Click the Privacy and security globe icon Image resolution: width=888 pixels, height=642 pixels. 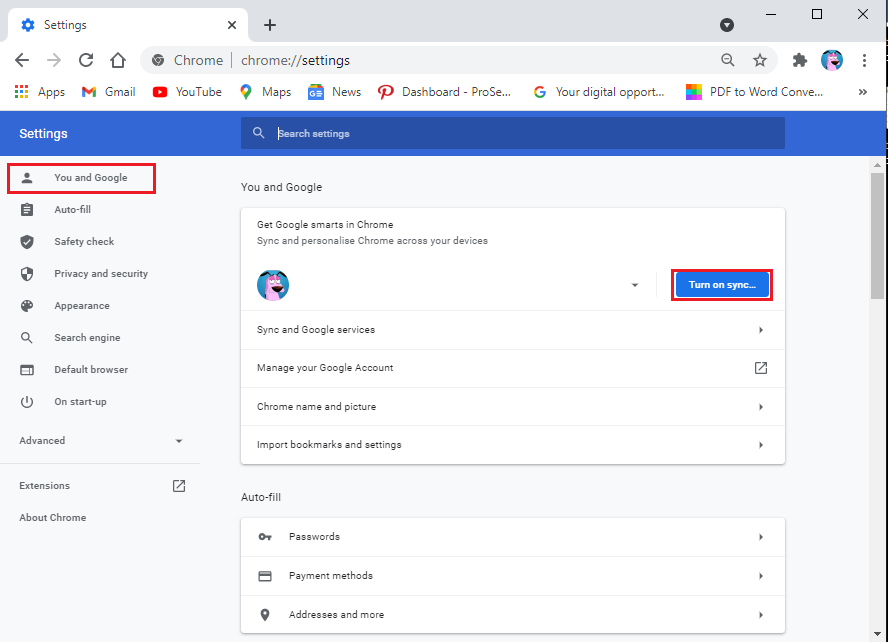(x=27, y=273)
